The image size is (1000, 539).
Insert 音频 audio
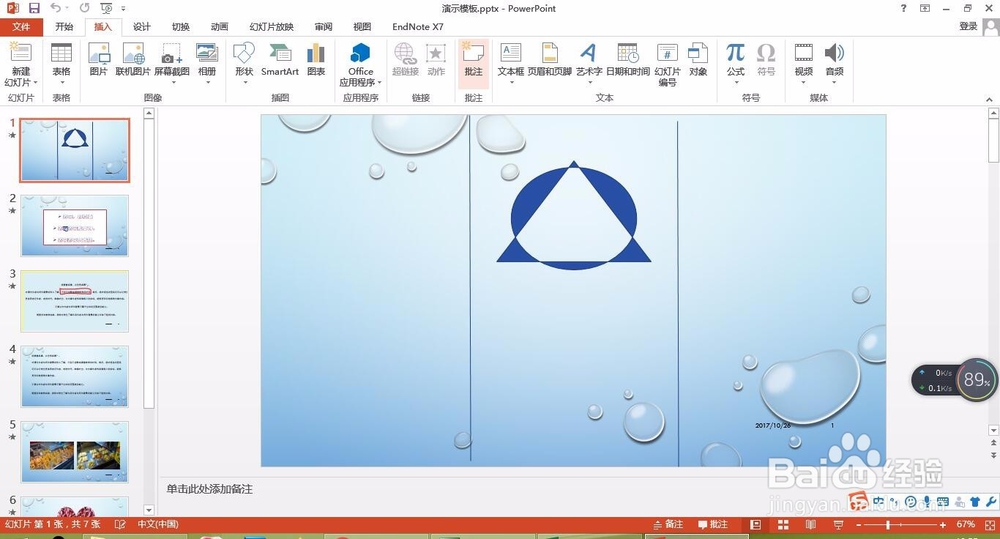(834, 53)
